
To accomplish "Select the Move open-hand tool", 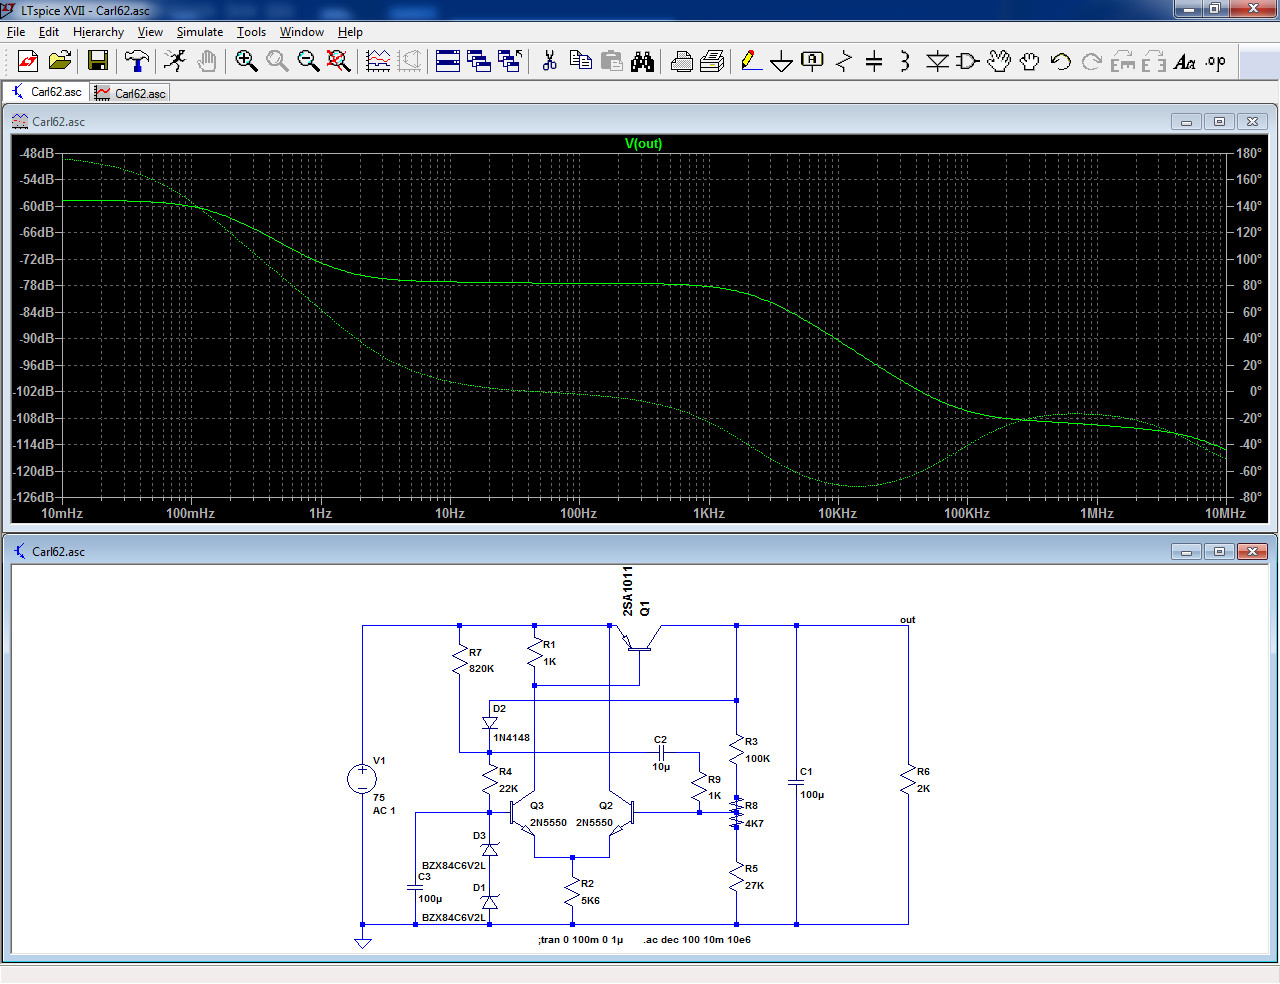I will 999,62.
